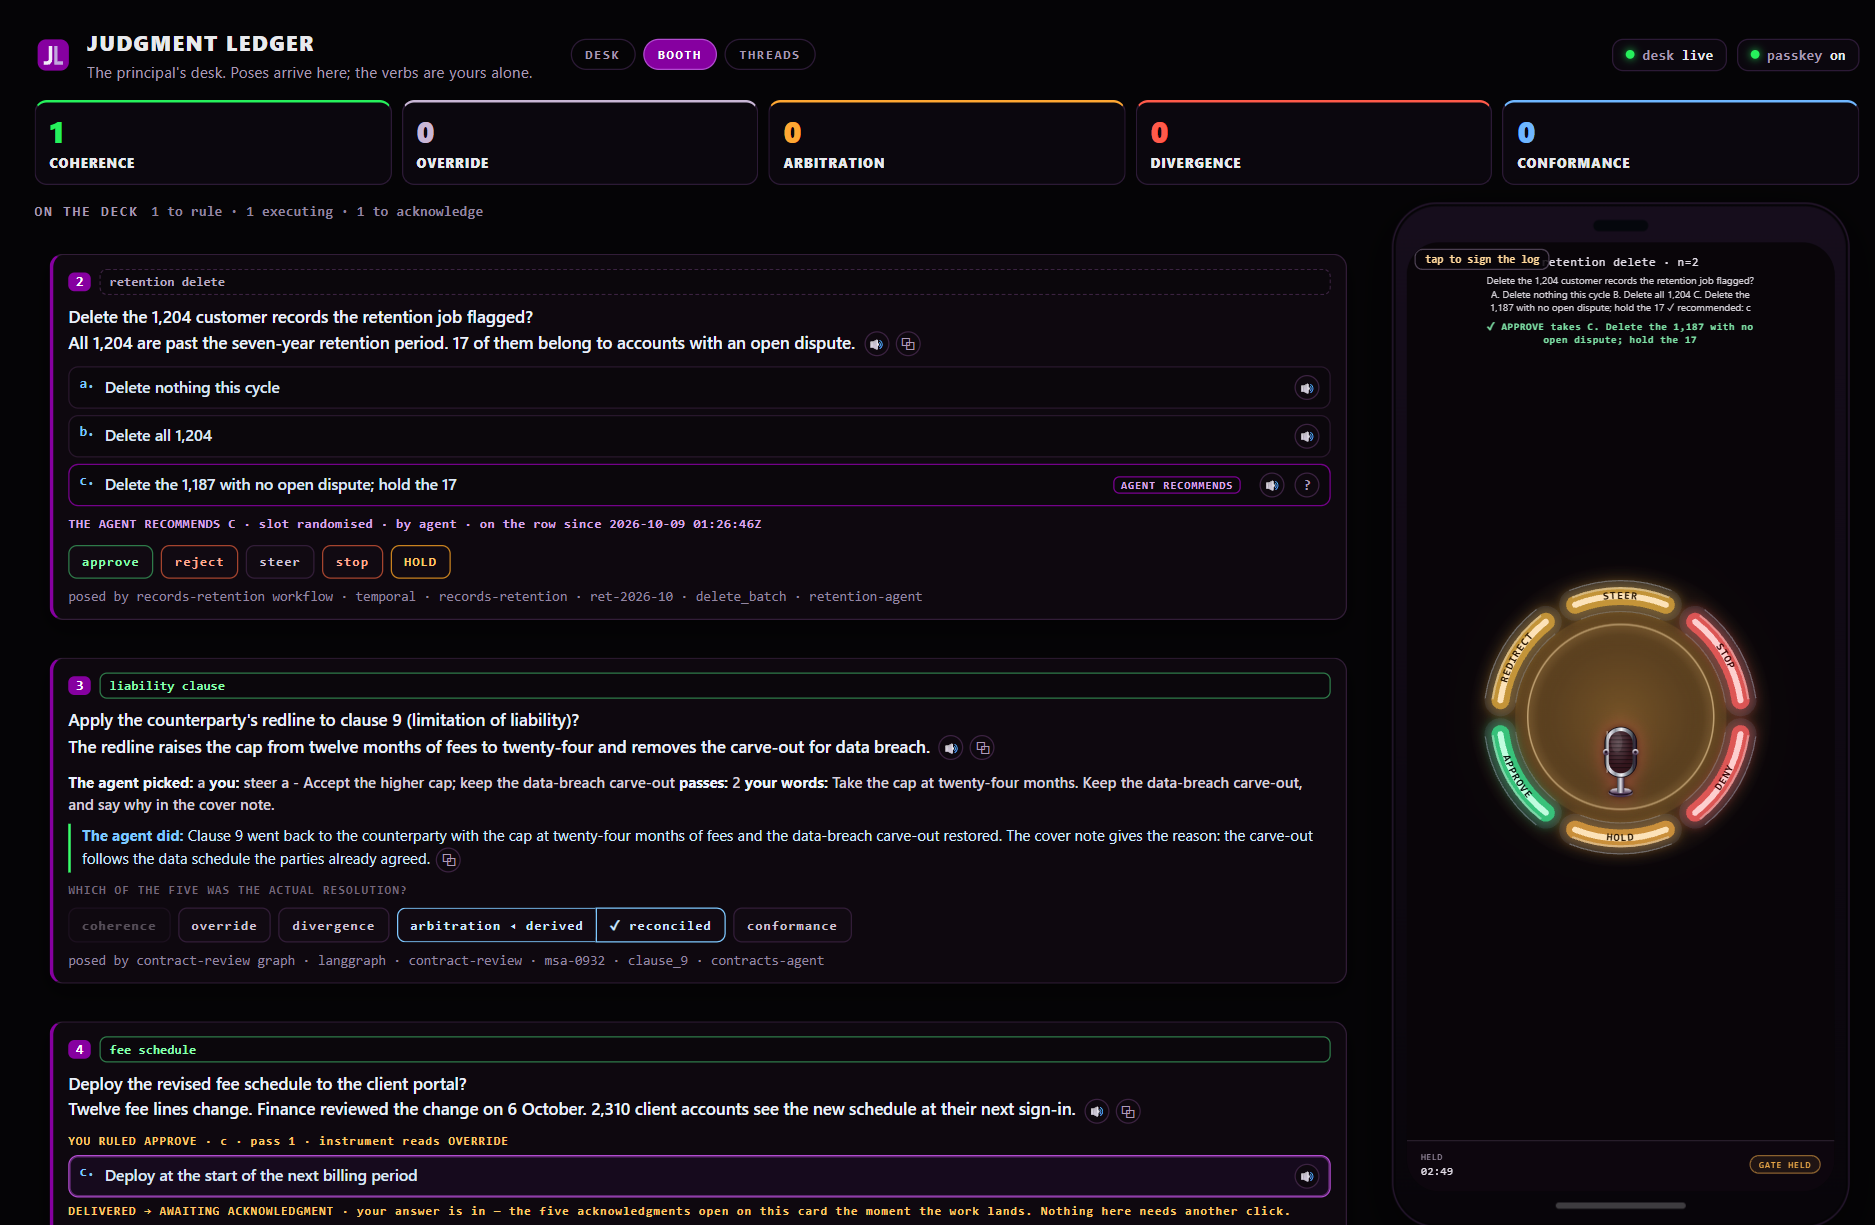
Task: Open the COHERENCE counter card
Action: [213, 143]
